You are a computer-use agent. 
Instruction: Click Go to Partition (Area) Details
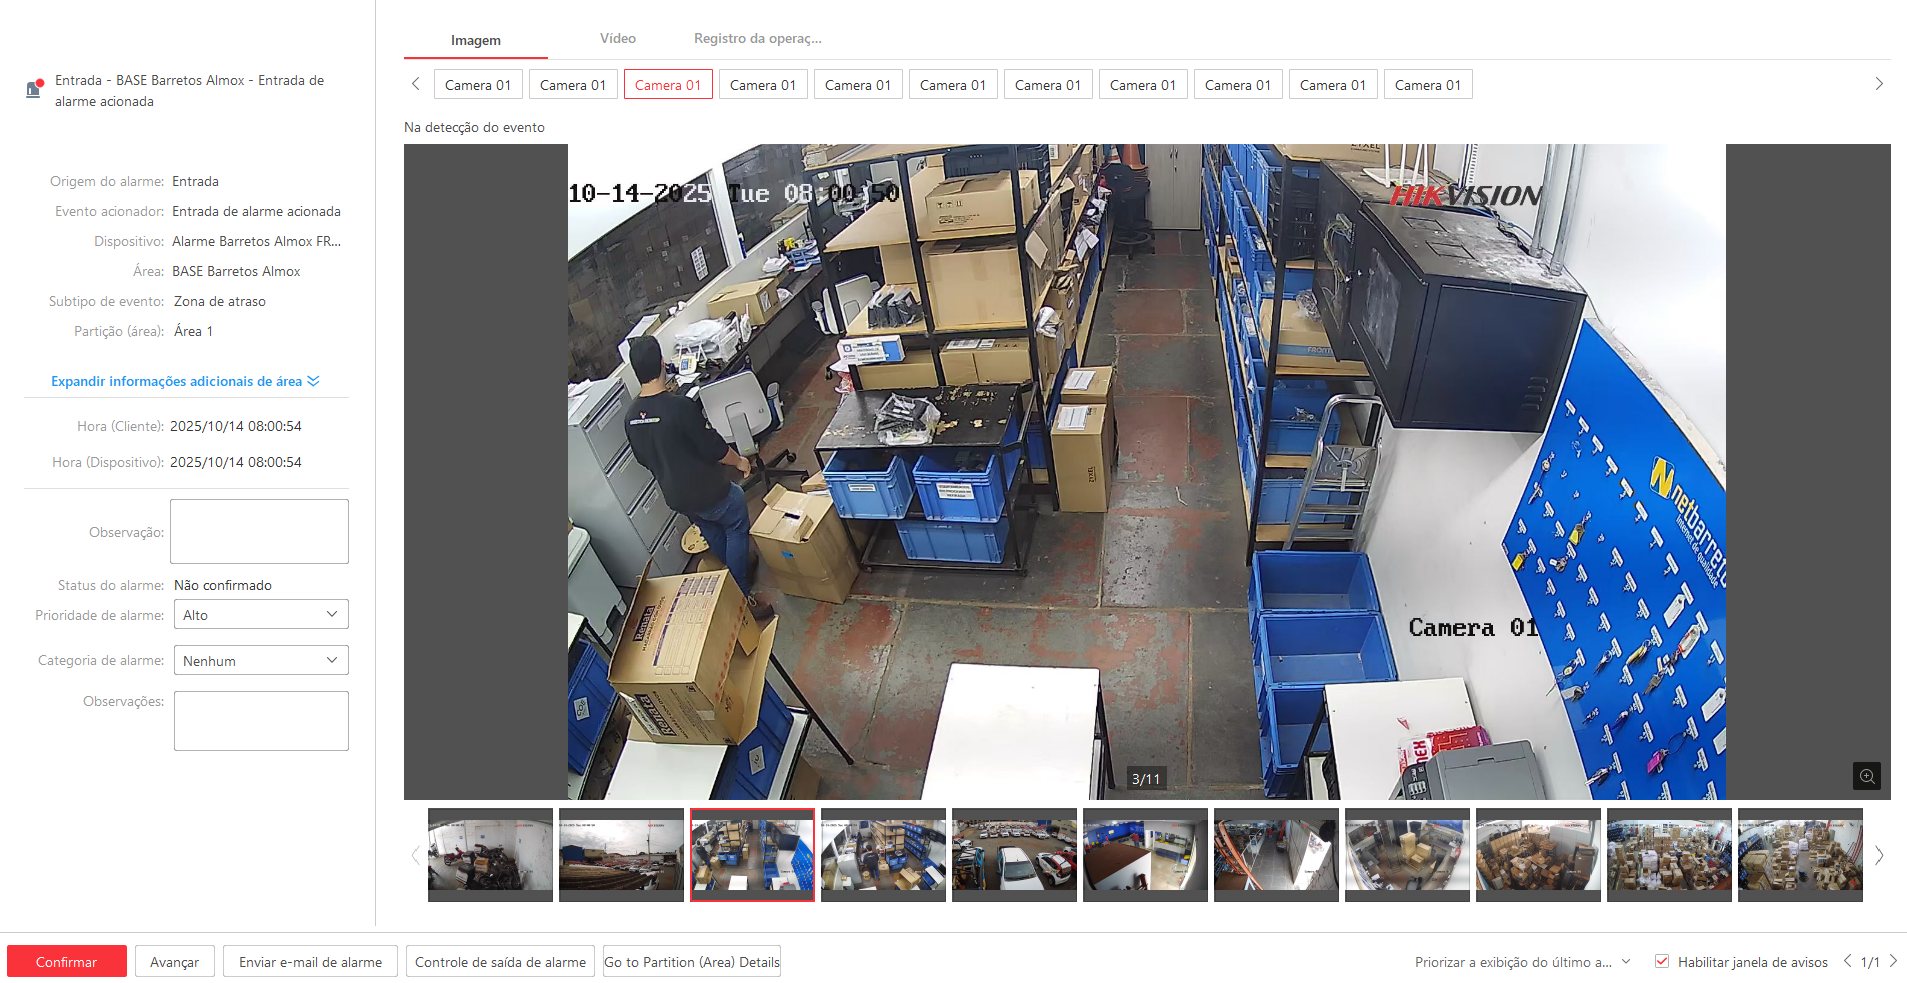point(692,962)
